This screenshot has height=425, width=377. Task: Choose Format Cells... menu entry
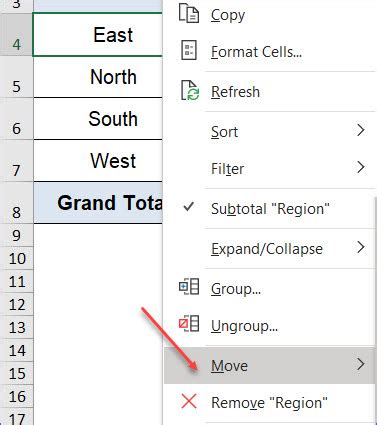[x=257, y=52]
